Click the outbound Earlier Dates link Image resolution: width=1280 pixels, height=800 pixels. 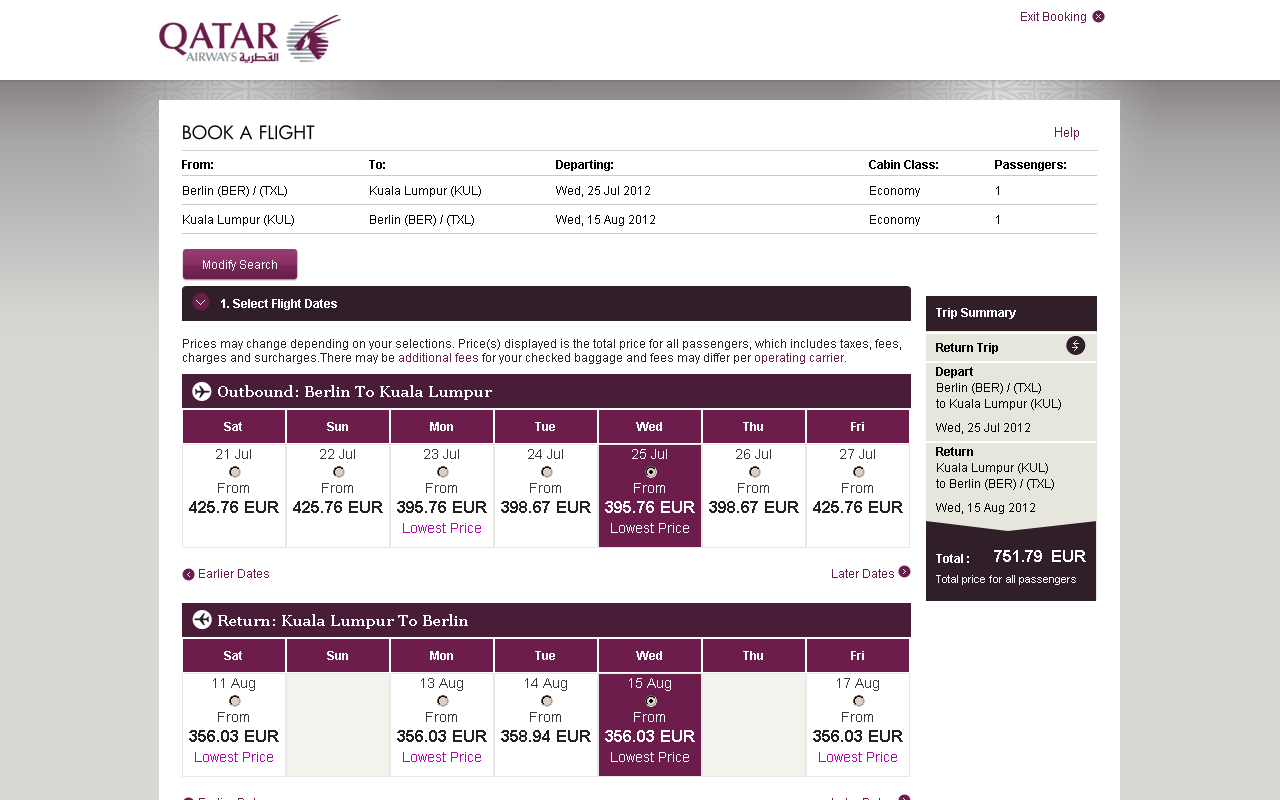(x=234, y=574)
